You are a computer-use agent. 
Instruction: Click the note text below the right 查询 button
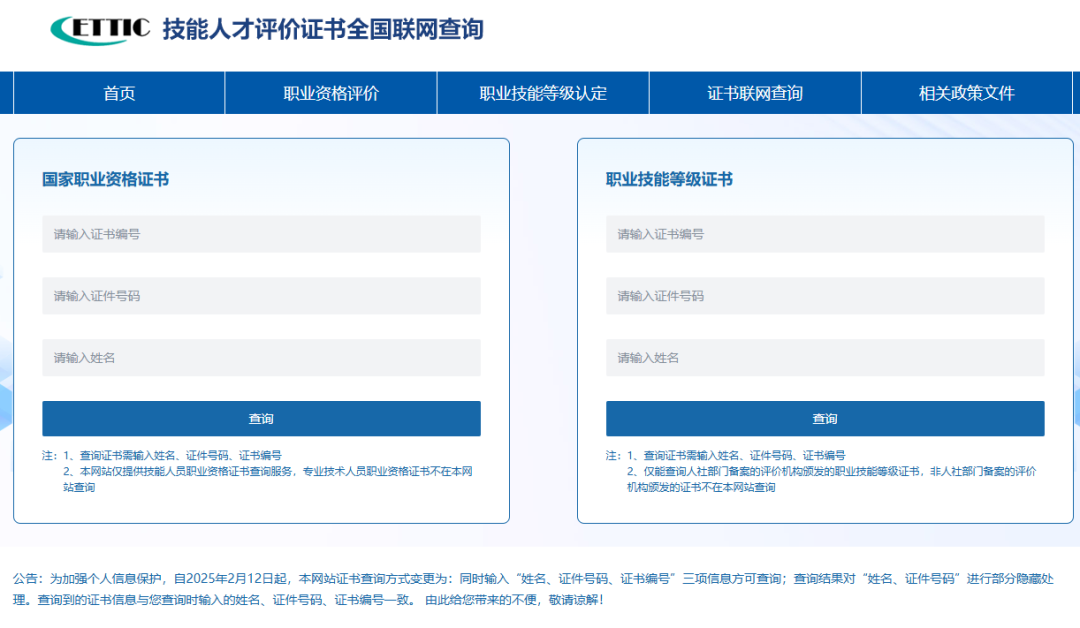click(x=825, y=471)
